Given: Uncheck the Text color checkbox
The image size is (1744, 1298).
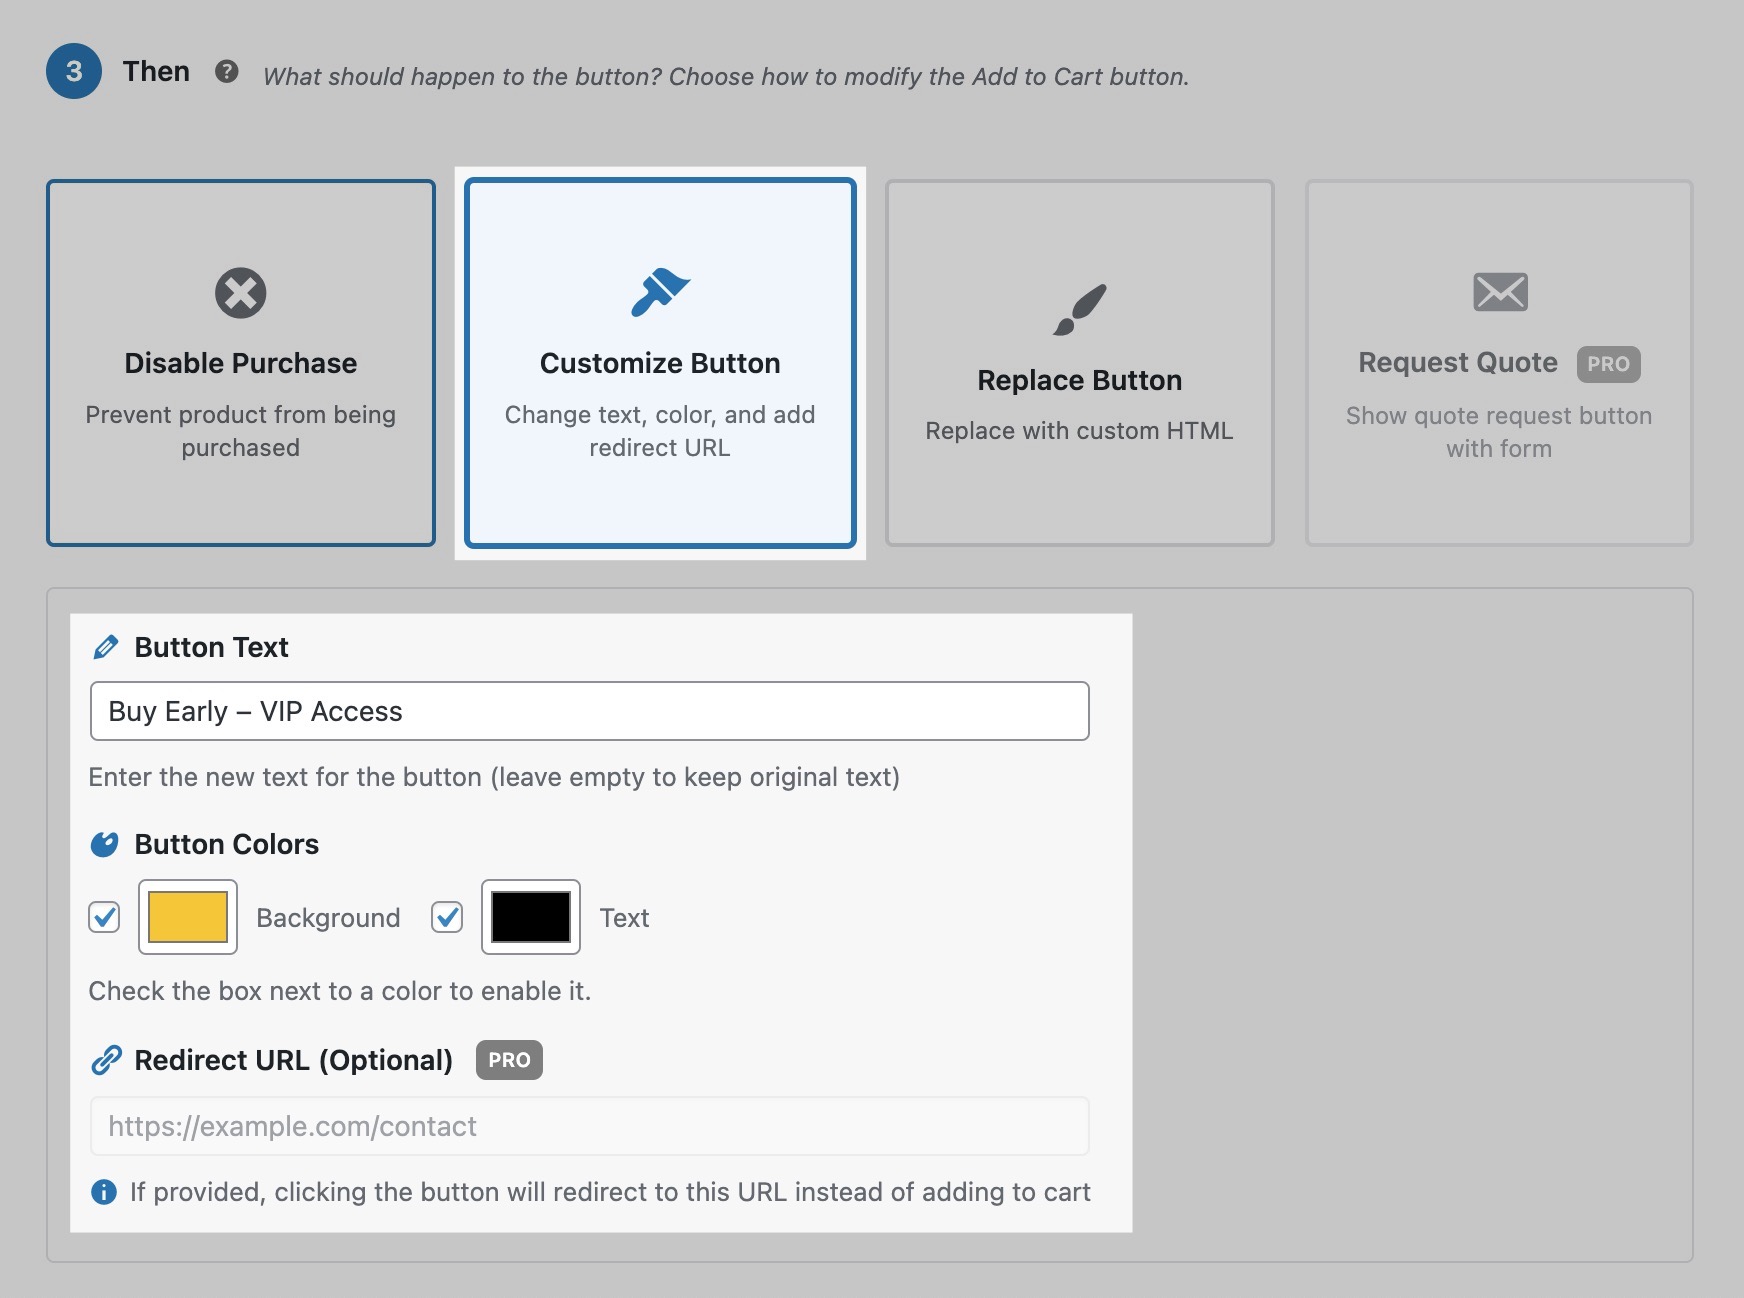Looking at the screenshot, I should 447,916.
